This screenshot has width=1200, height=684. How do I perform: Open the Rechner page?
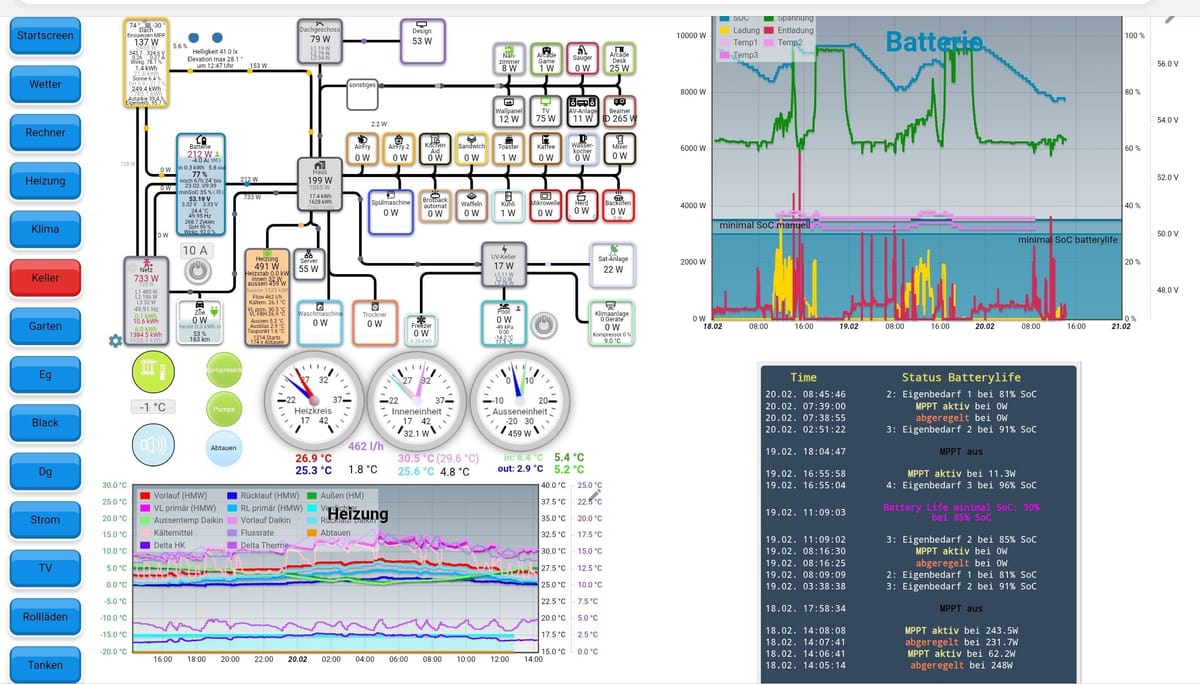45,132
